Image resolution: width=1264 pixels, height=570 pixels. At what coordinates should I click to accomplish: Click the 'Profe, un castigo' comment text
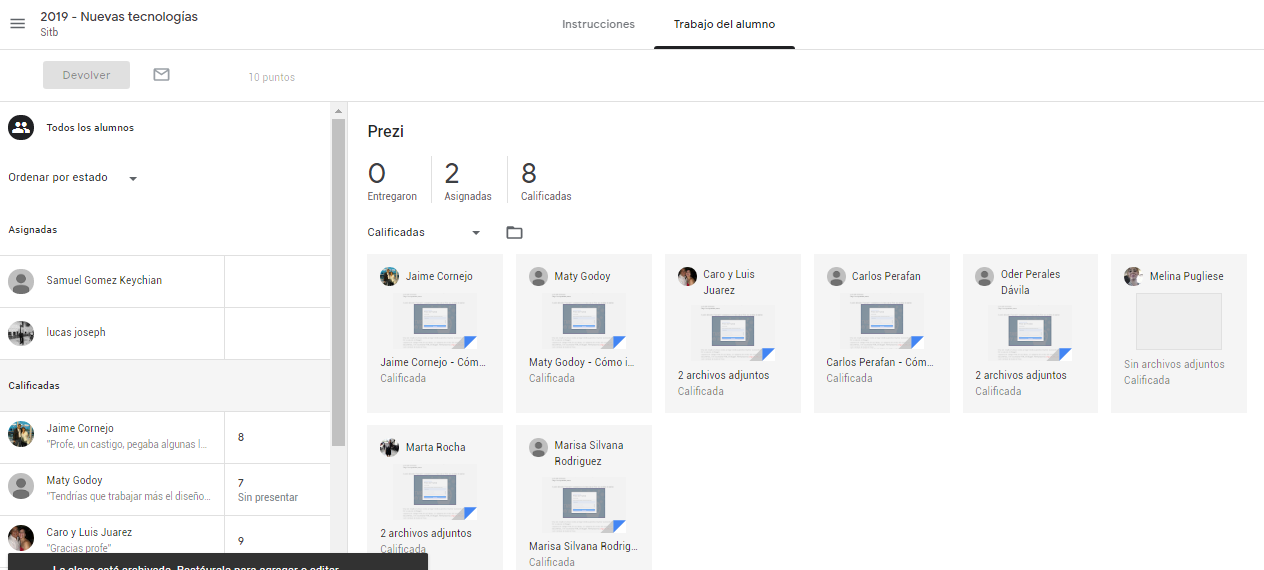pyautogui.click(x=127, y=444)
